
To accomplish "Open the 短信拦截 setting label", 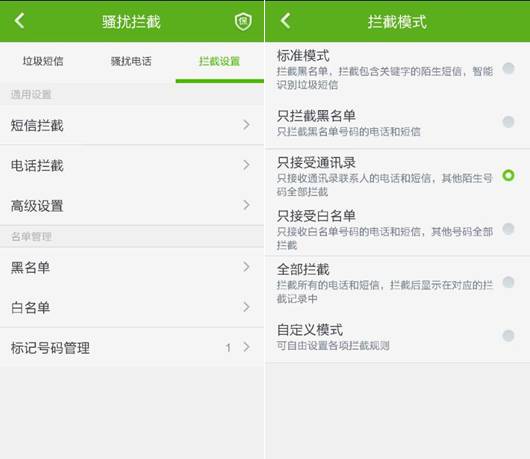I will point(37,125).
